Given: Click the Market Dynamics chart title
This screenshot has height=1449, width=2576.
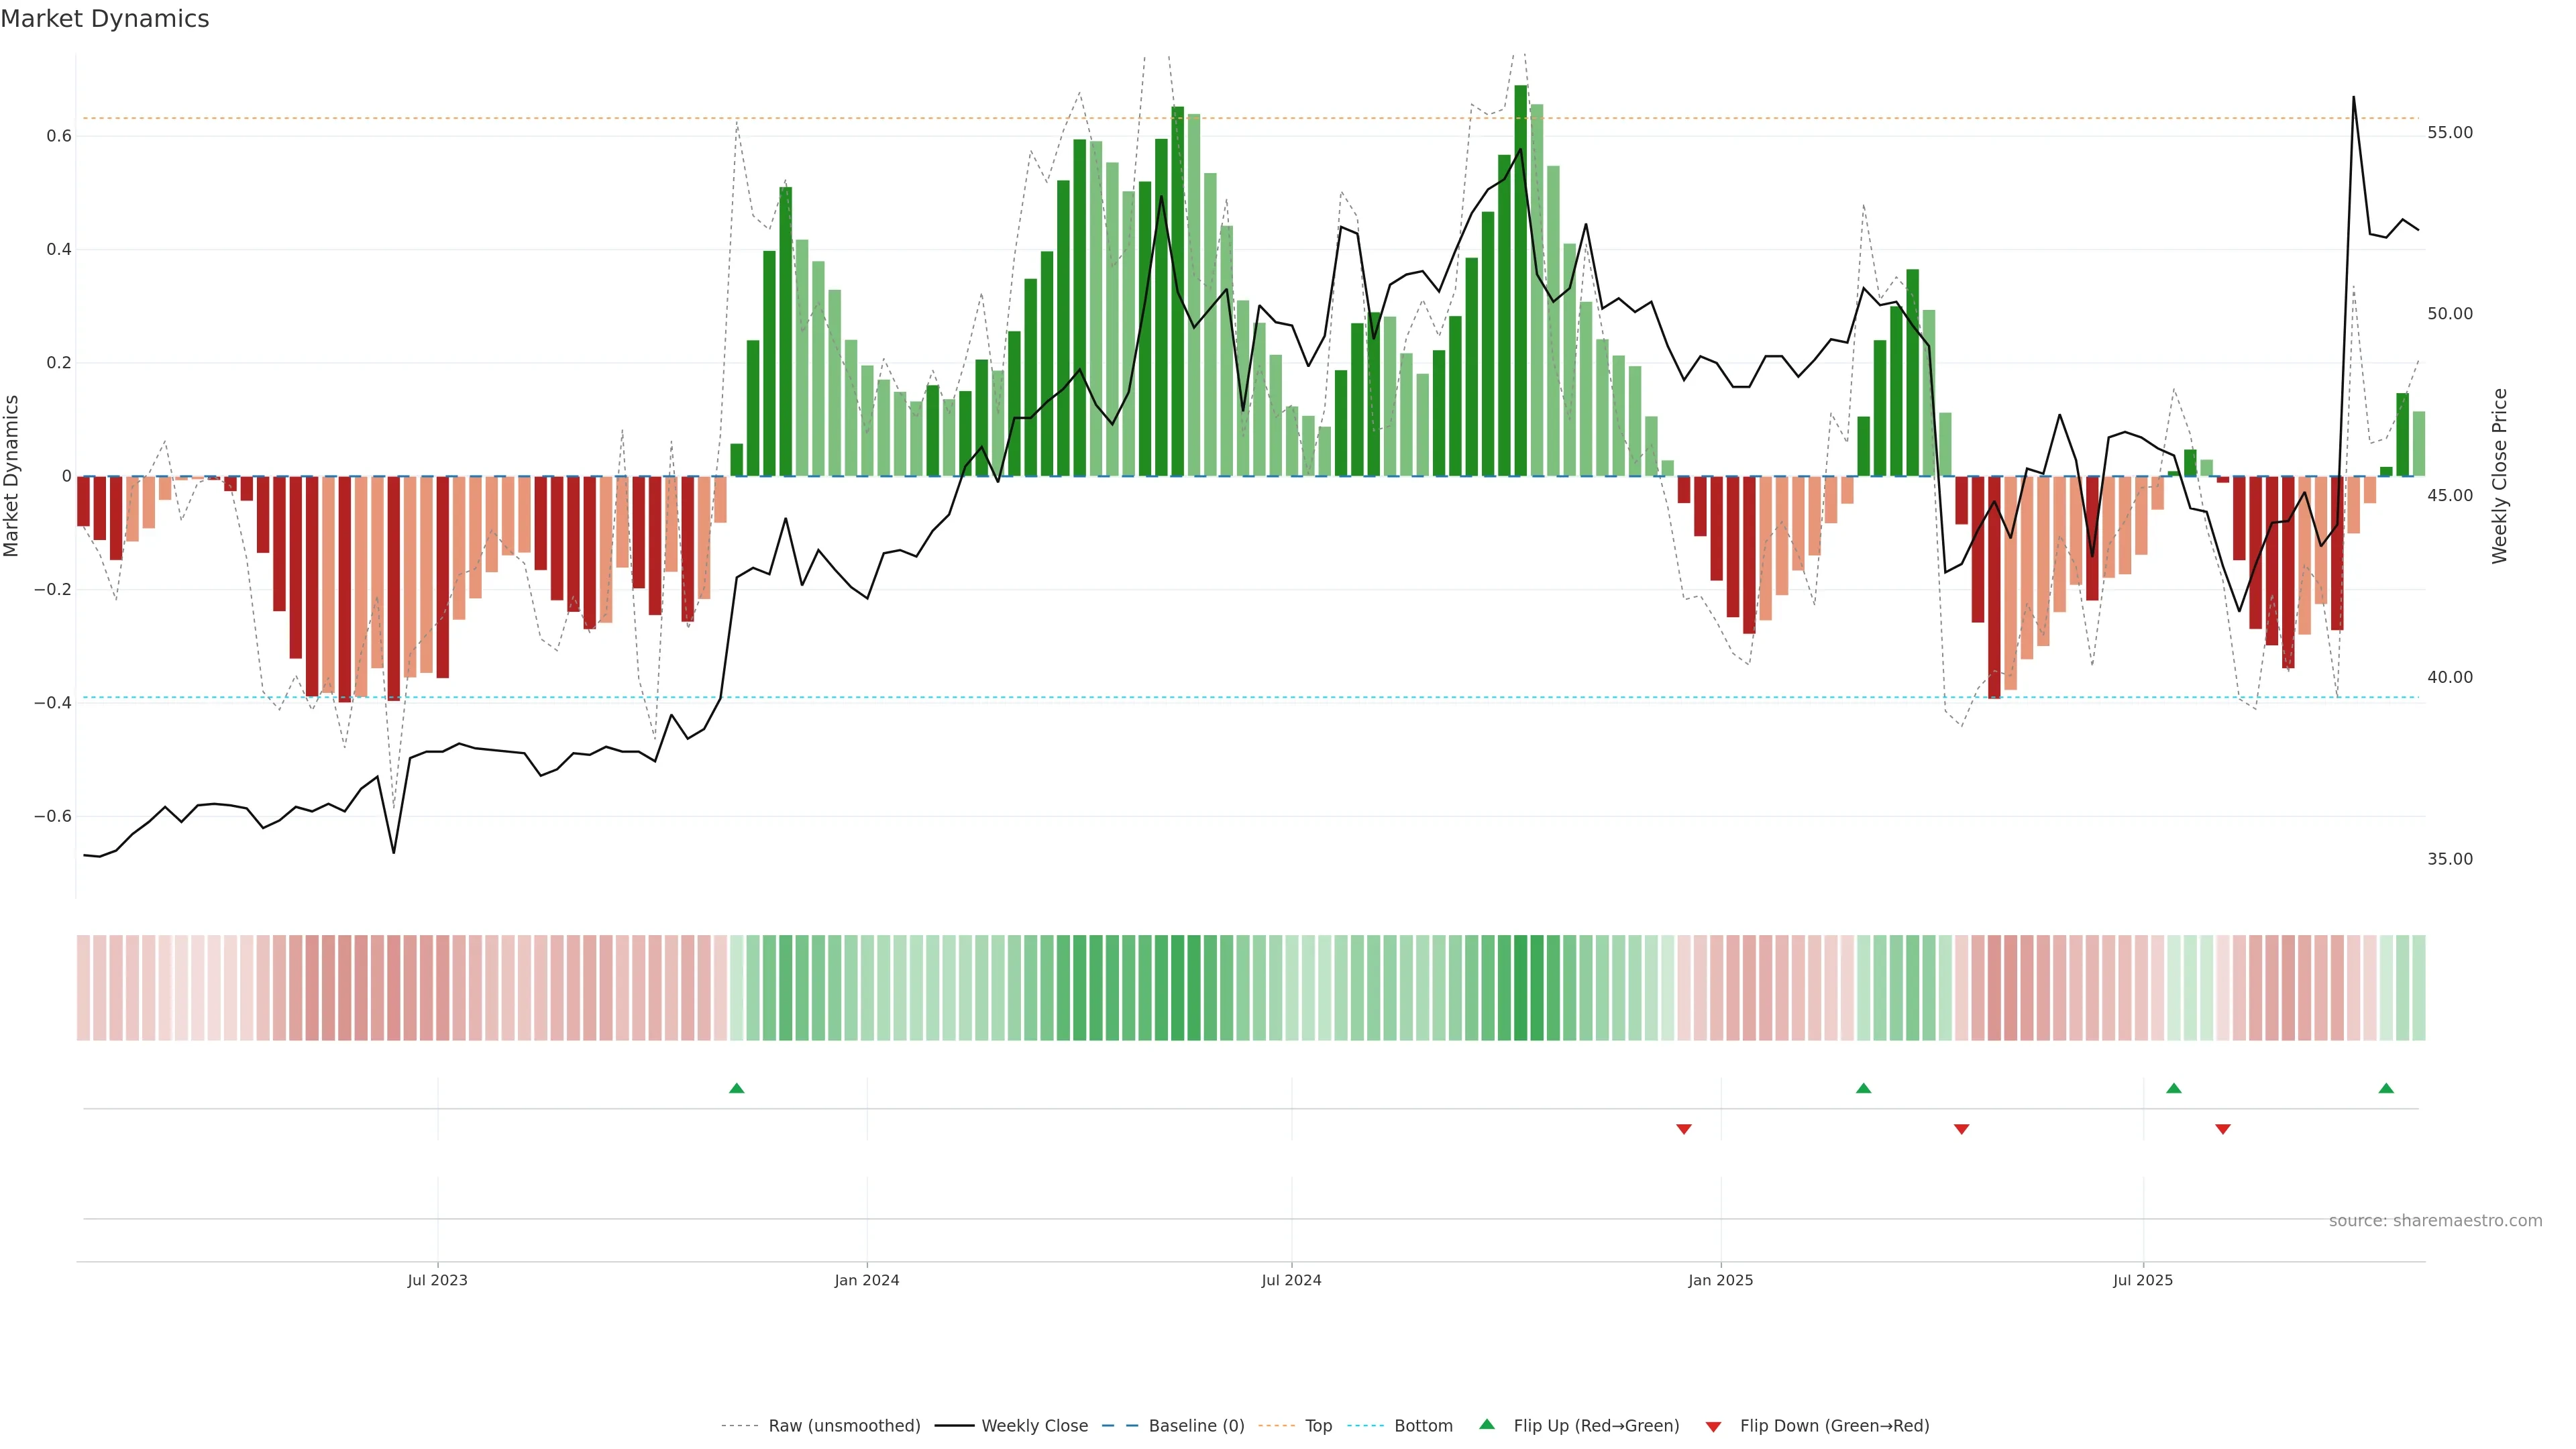Looking at the screenshot, I should pyautogui.click(x=105, y=19).
